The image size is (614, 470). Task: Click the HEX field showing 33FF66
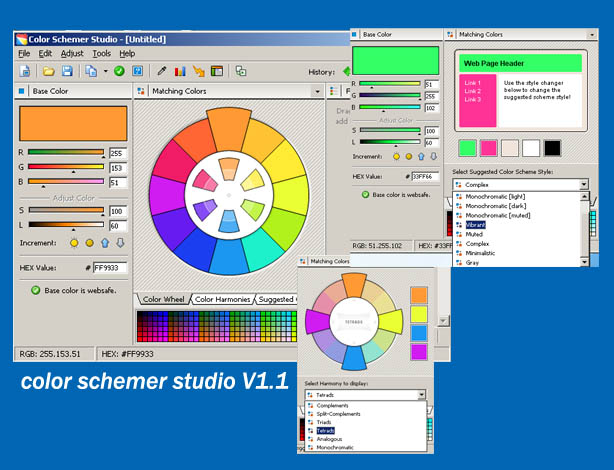tap(425, 177)
